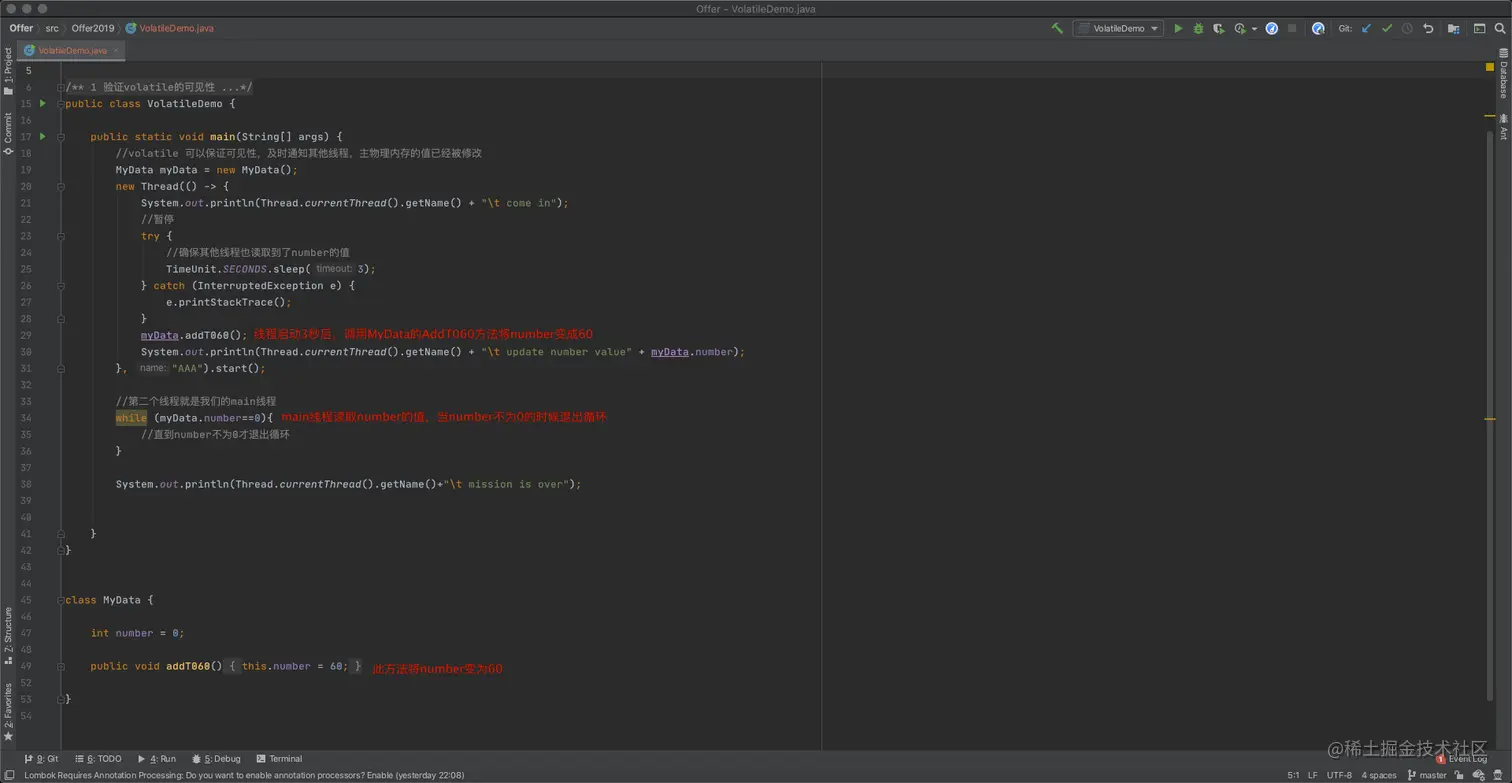This screenshot has height=783, width=1512.
Task: Collapse the try block fold at line 23
Action: (x=61, y=237)
